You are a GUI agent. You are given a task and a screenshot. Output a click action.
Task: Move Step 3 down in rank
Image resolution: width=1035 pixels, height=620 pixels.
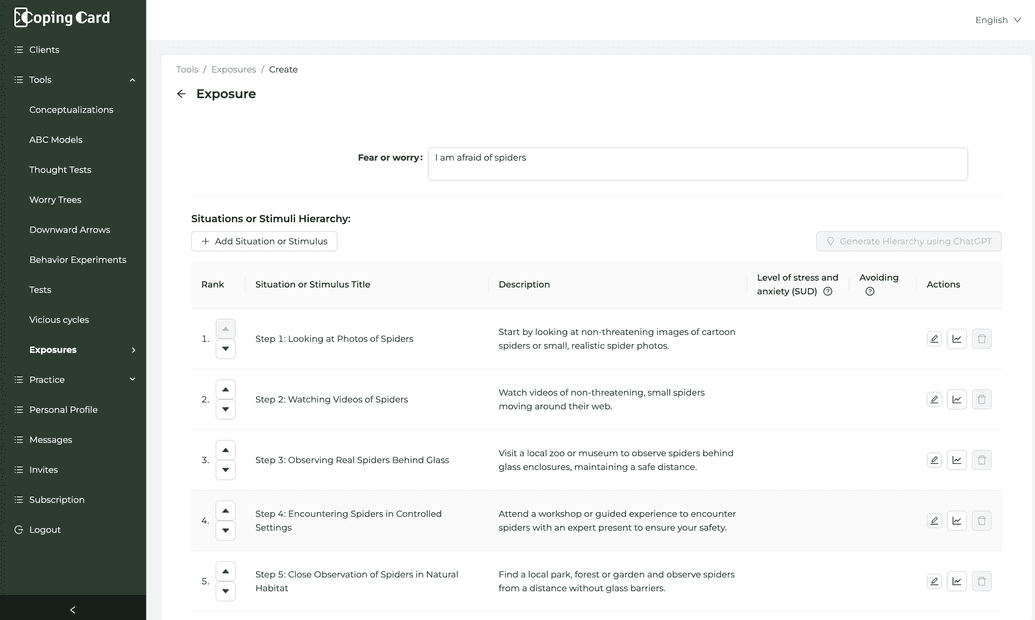click(x=226, y=470)
